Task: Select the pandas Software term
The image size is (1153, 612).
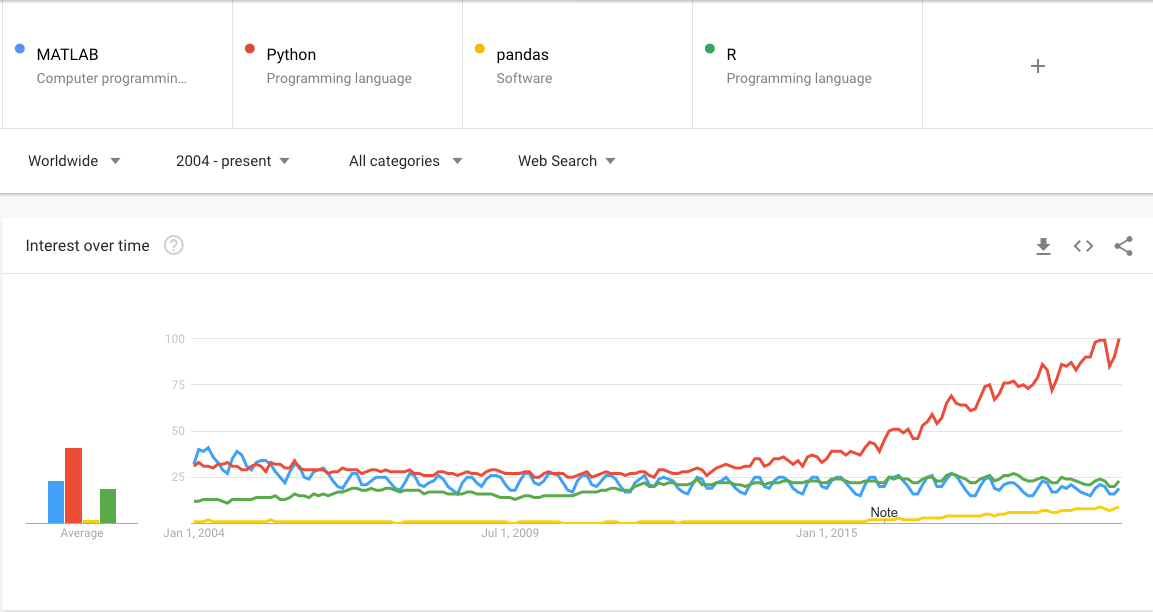Action: (x=523, y=65)
